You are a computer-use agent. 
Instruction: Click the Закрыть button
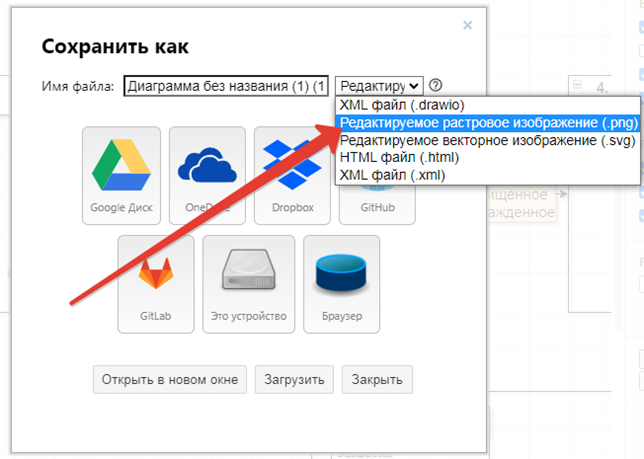(x=377, y=380)
